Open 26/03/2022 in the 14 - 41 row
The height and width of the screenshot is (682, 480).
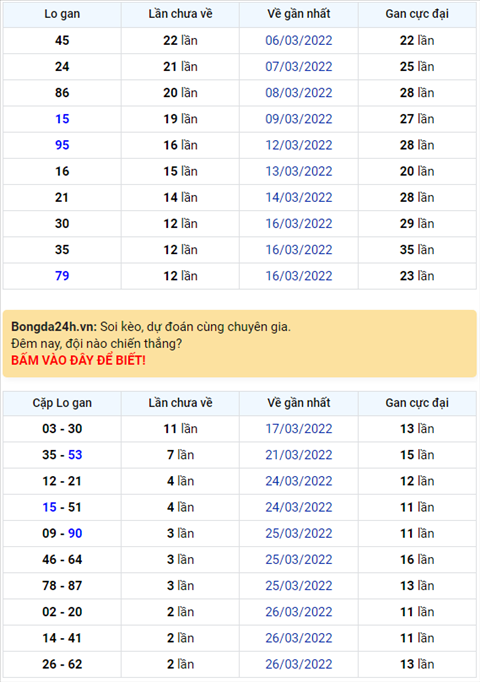pyautogui.click(x=299, y=638)
